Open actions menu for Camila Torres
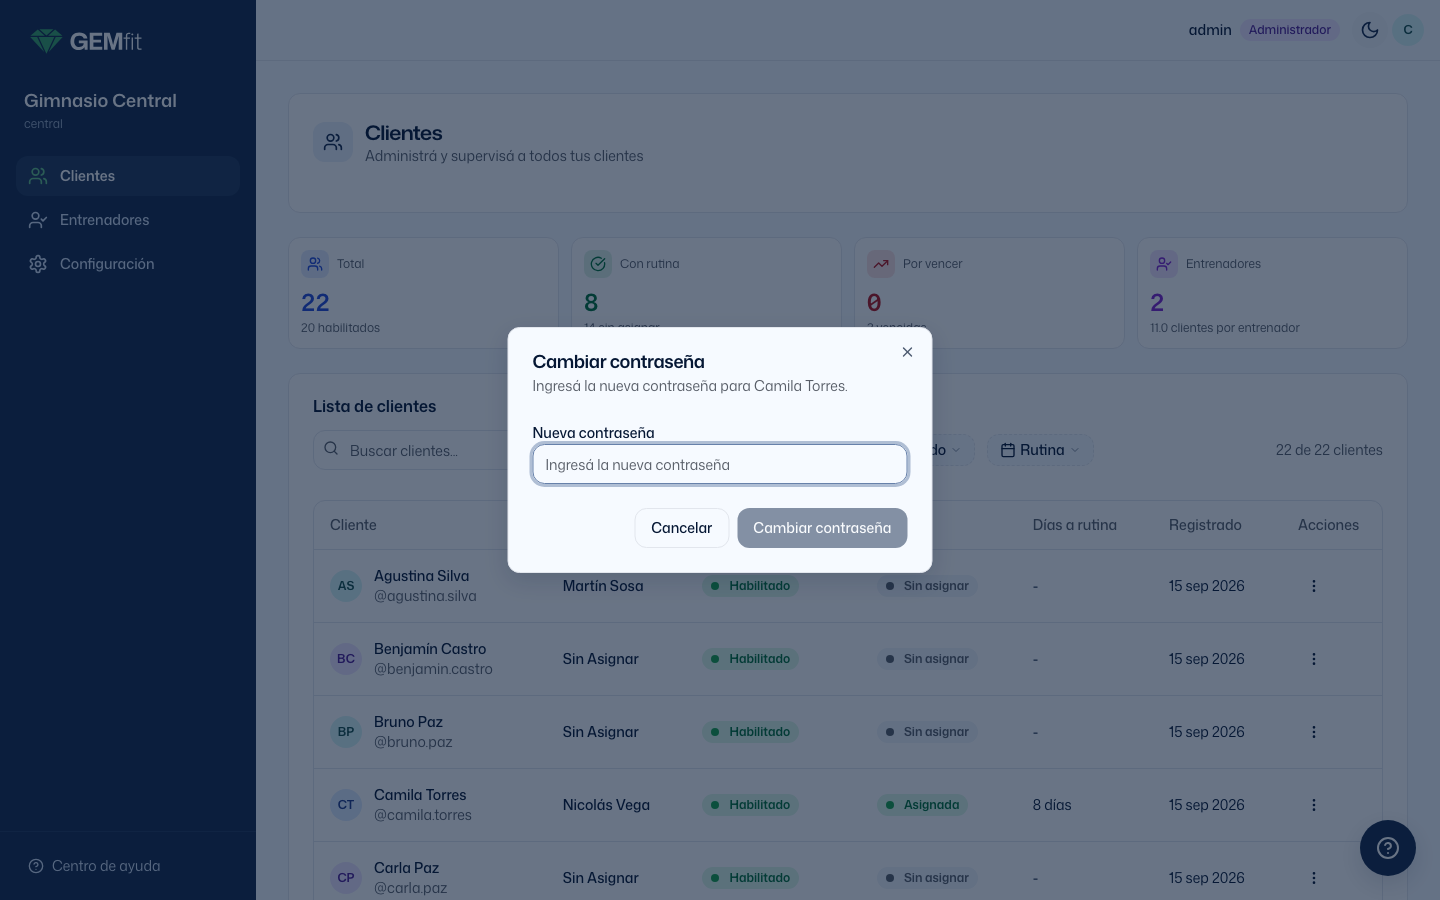This screenshot has width=1440, height=900. (1314, 805)
